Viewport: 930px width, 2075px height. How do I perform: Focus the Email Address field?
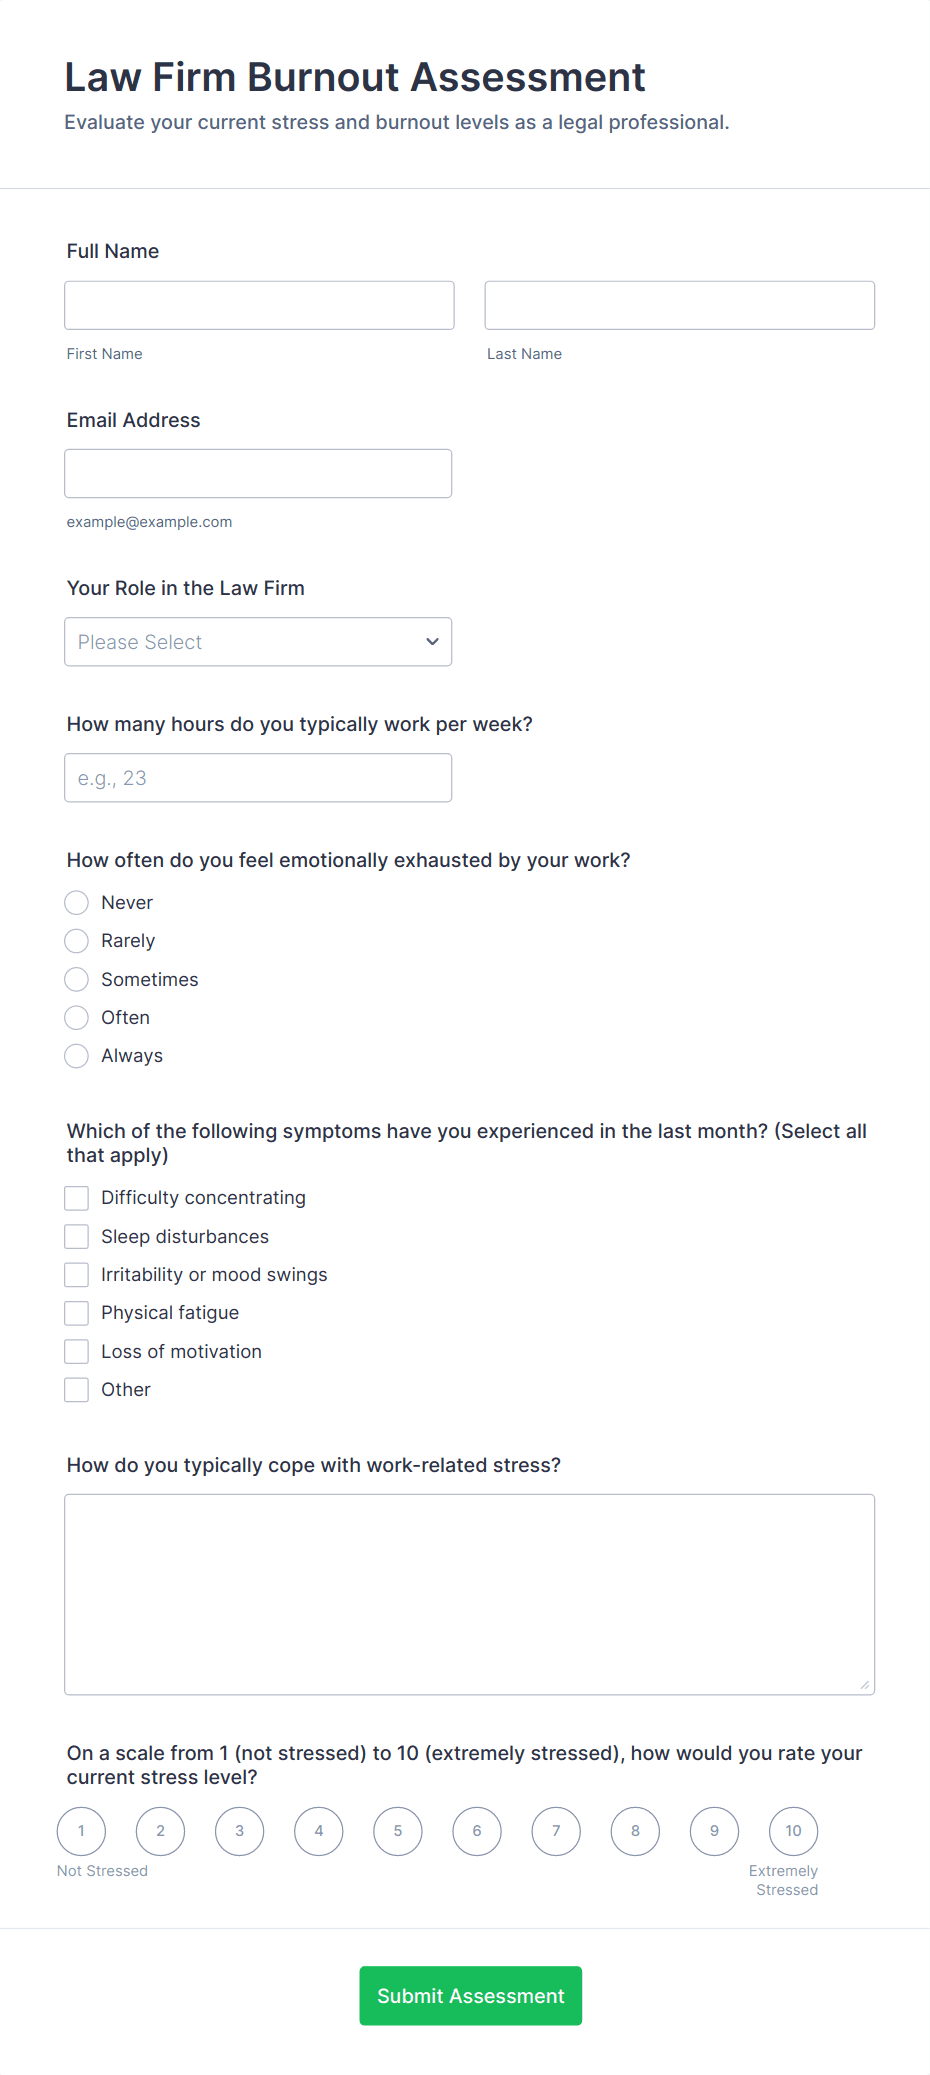coord(258,473)
